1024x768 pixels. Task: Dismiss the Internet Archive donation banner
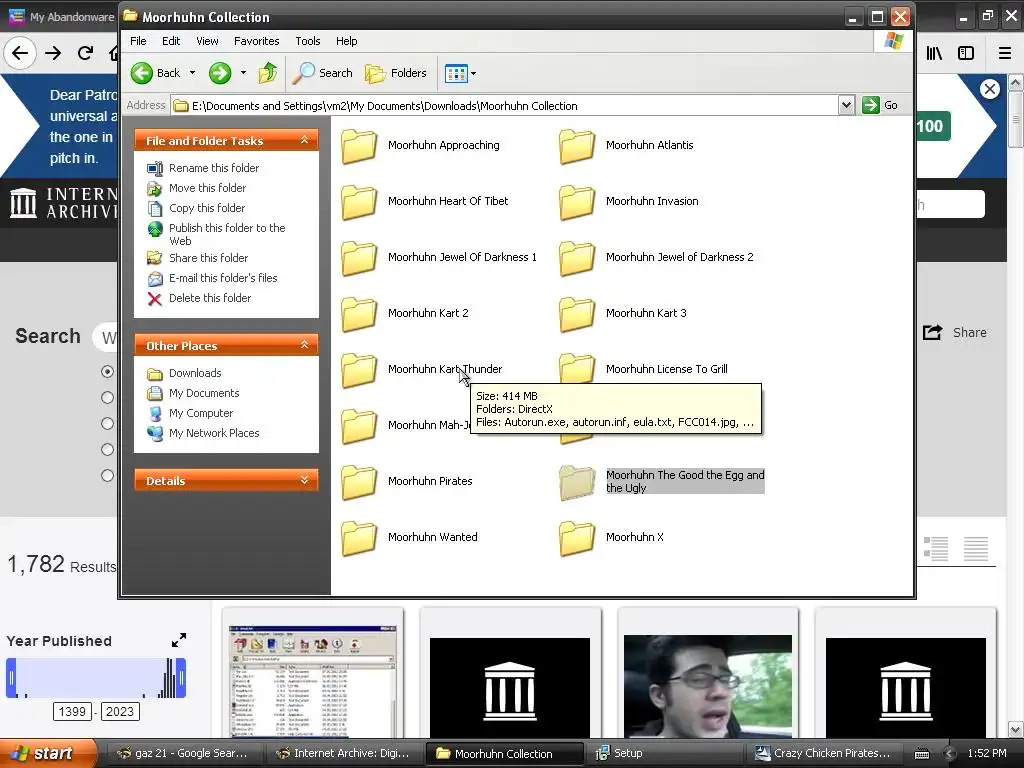coord(989,89)
